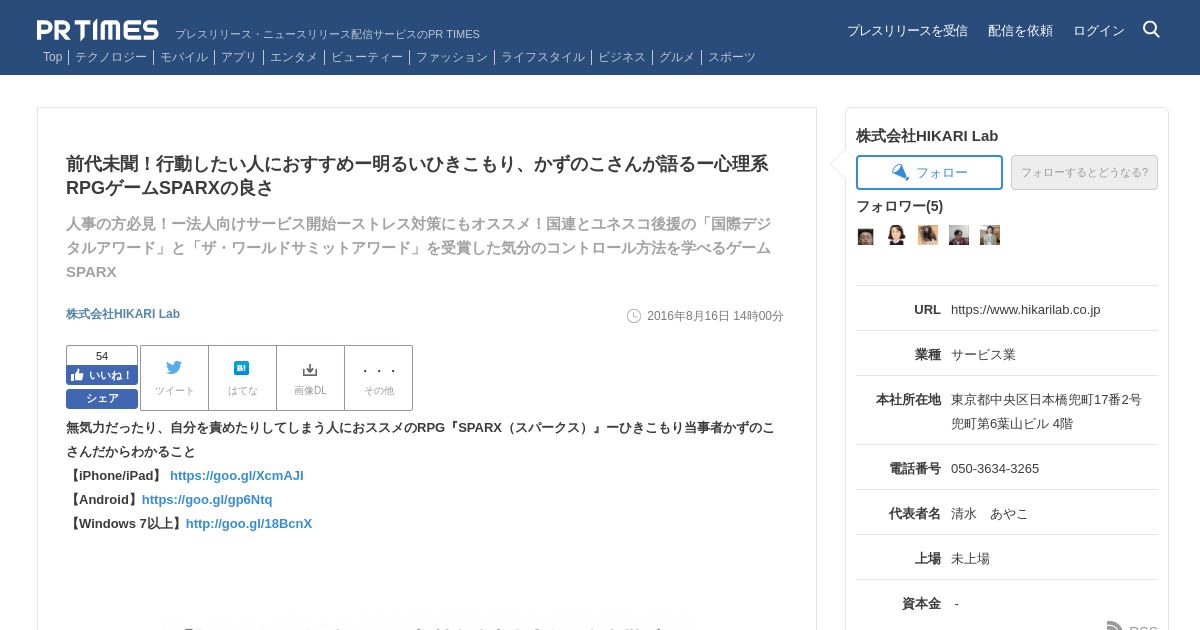Image resolution: width=1200 pixels, height=630 pixels.
Task: Open the ビジネス category
Action: click(622, 57)
